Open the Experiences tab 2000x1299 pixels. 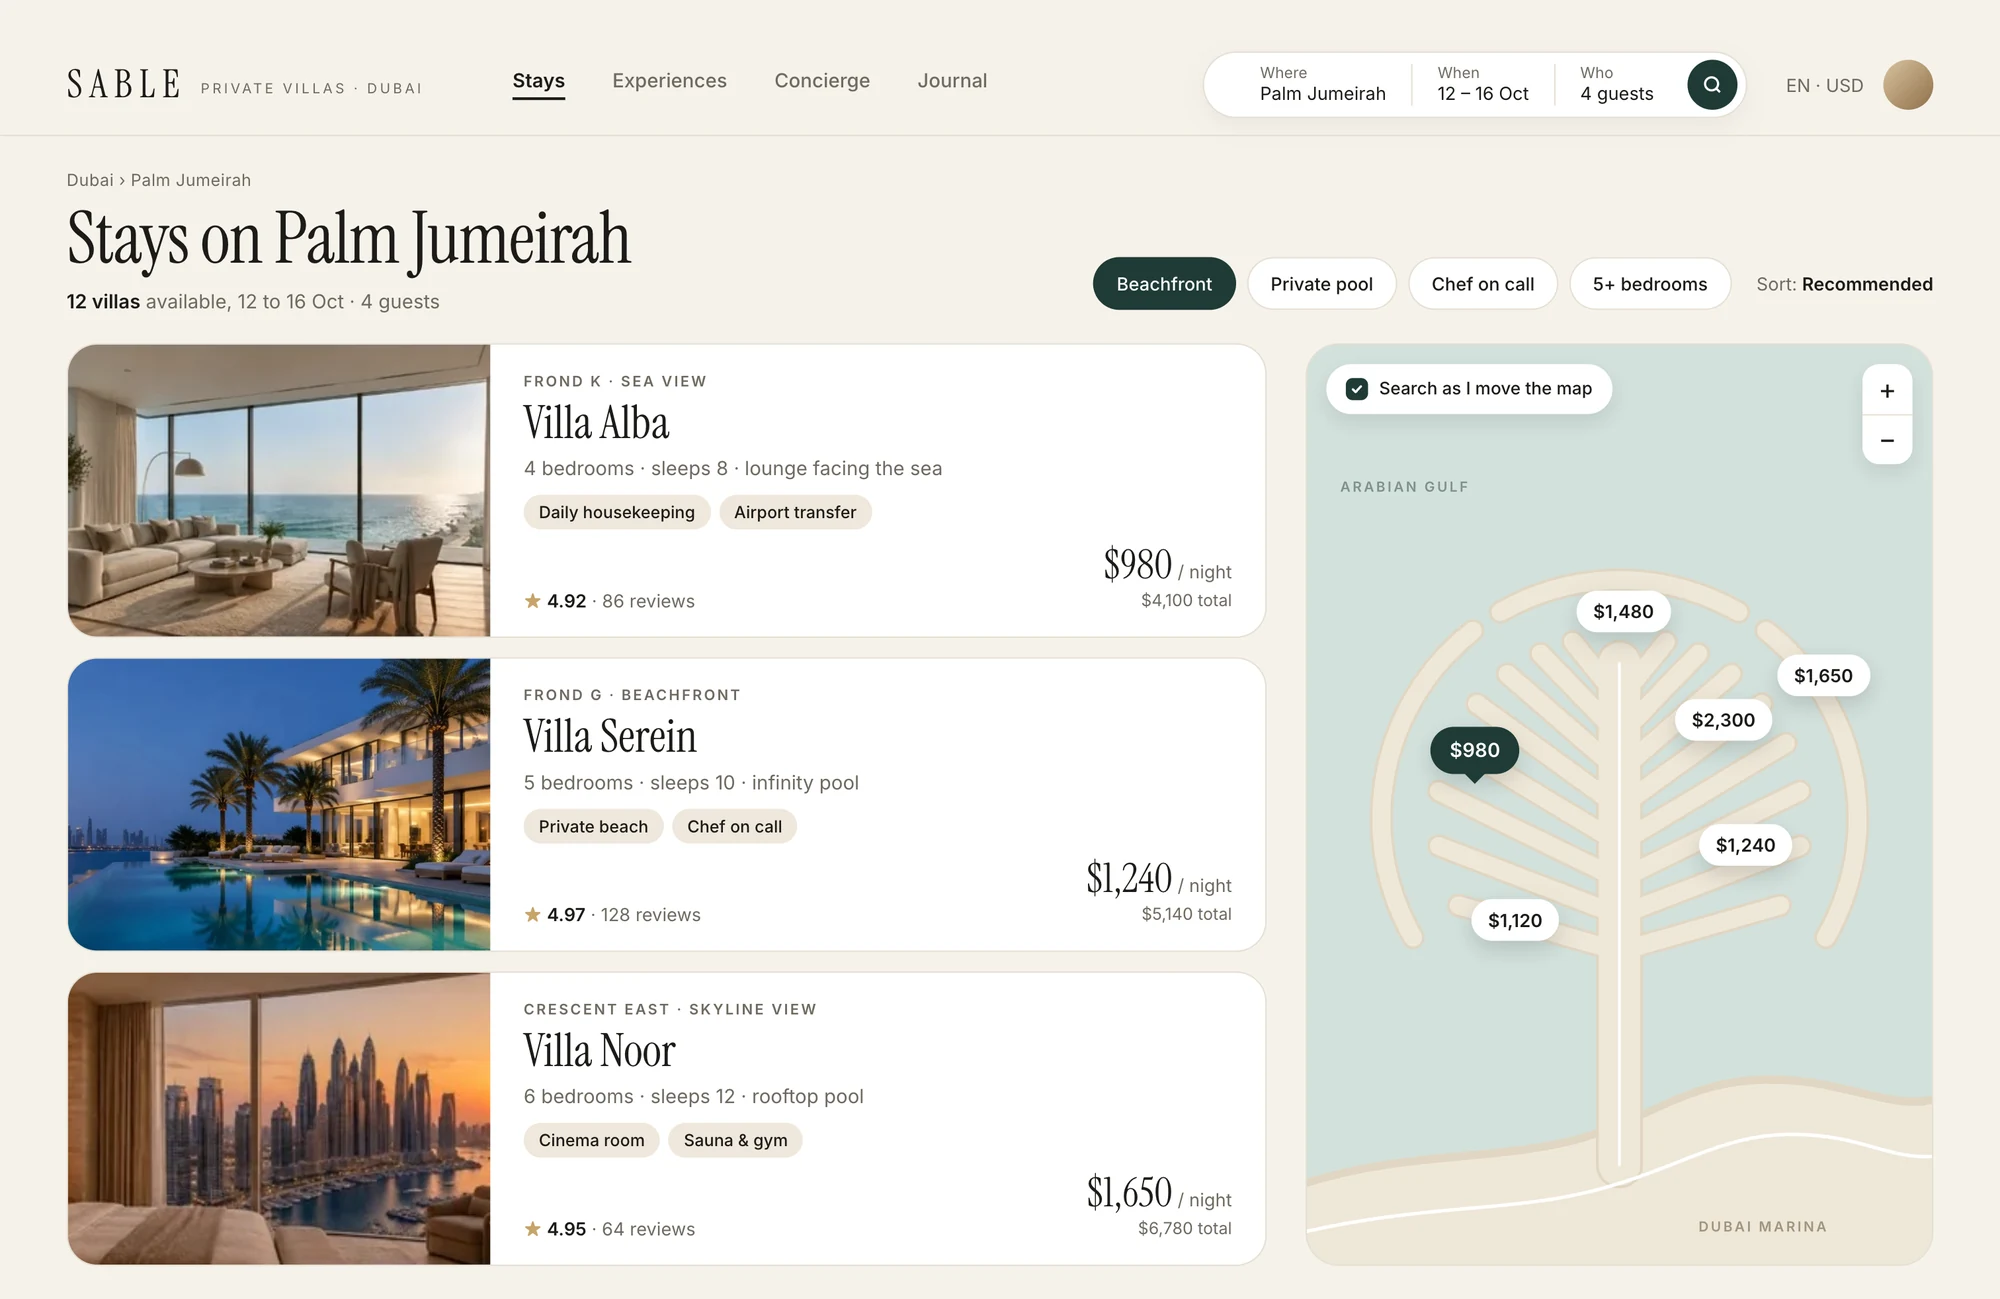669,80
